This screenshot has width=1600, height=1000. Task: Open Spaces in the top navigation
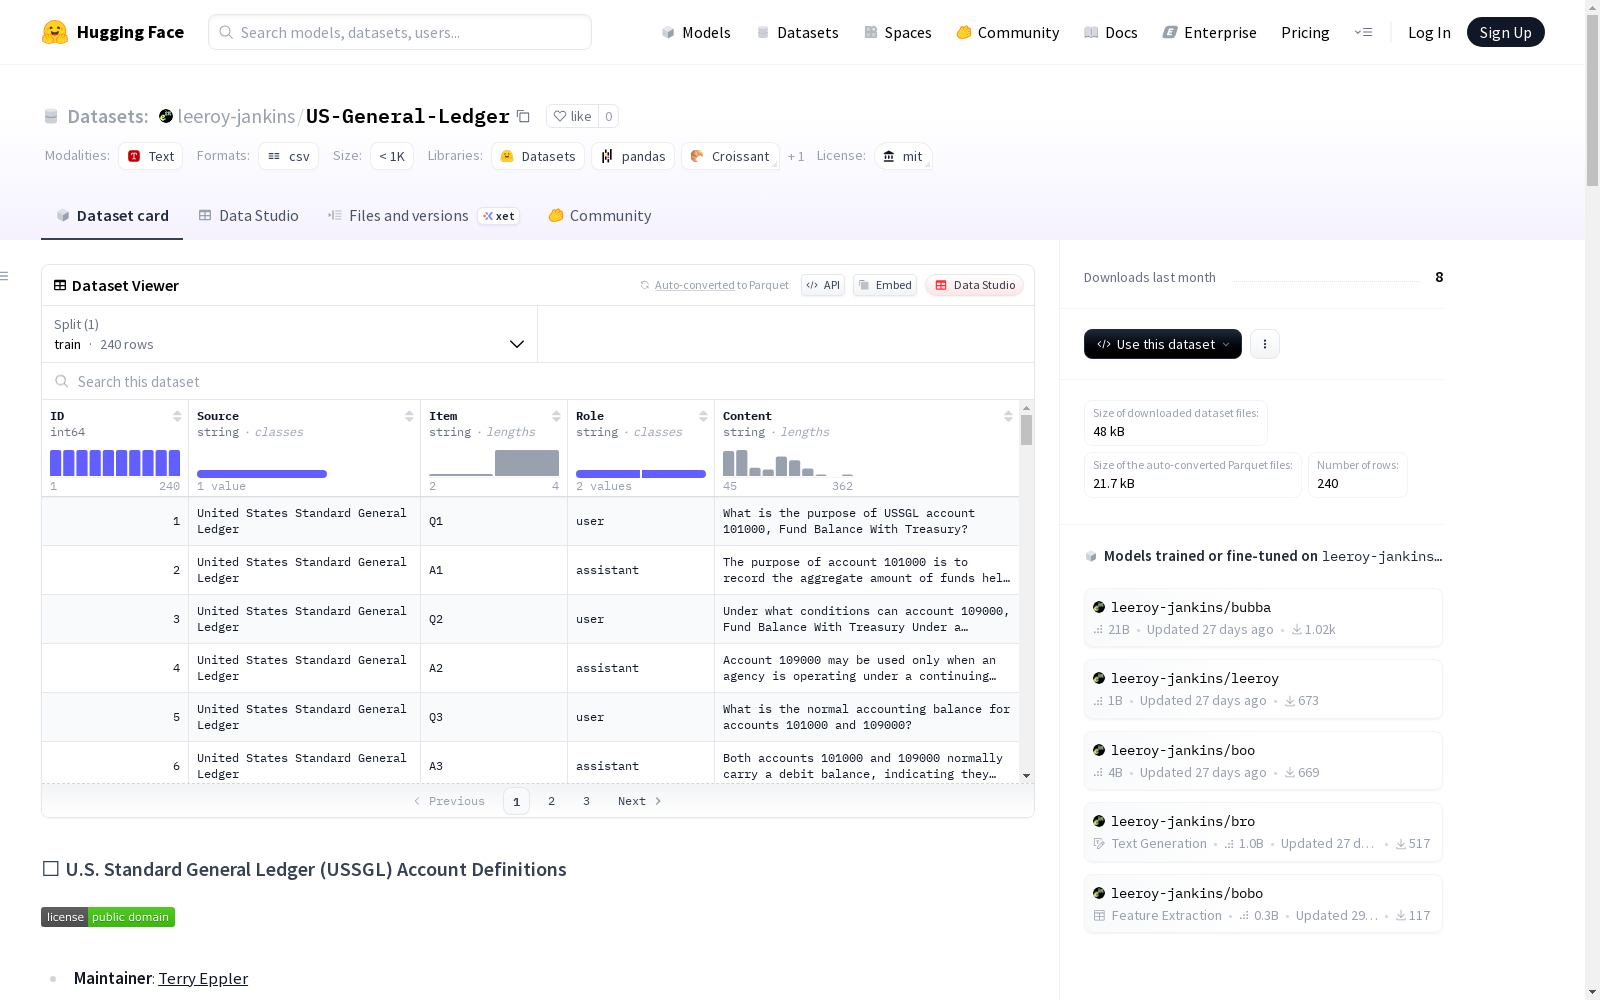coord(898,32)
